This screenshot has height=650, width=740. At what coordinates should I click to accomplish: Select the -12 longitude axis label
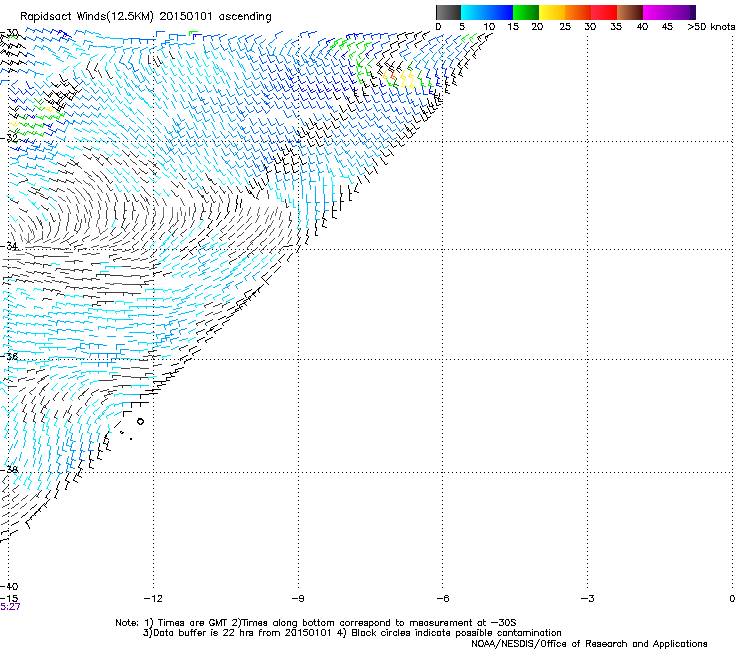click(153, 599)
